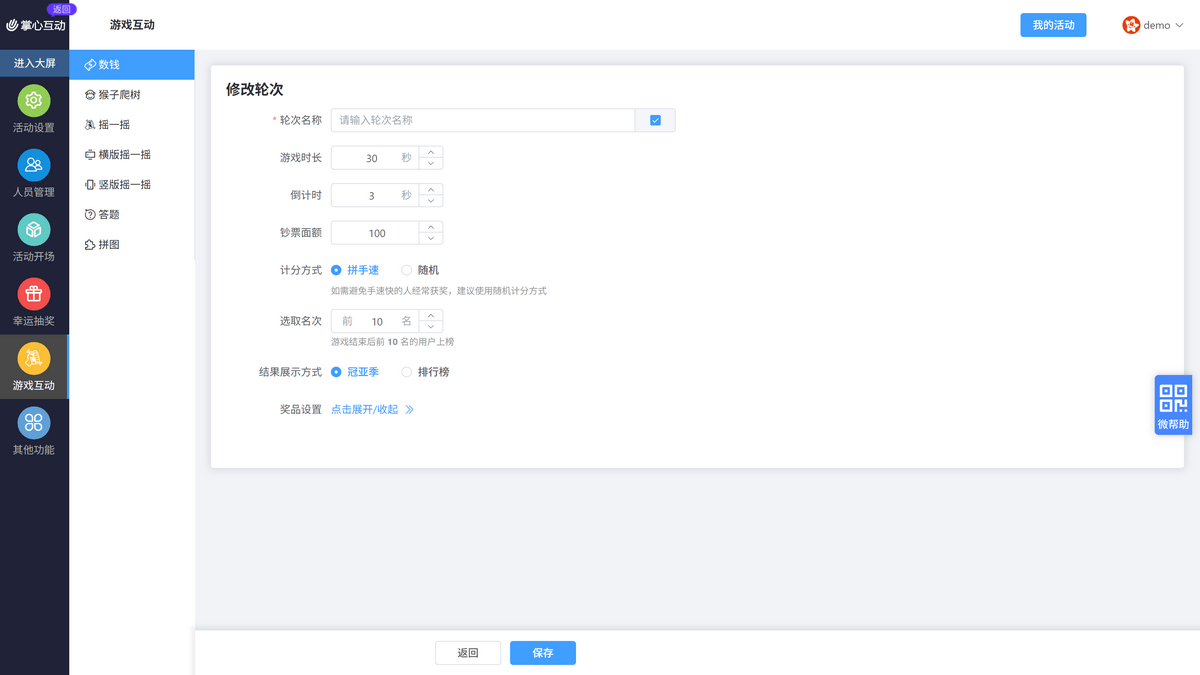Select 横版摇一摇 menu item
The image size is (1200, 675).
(132, 155)
